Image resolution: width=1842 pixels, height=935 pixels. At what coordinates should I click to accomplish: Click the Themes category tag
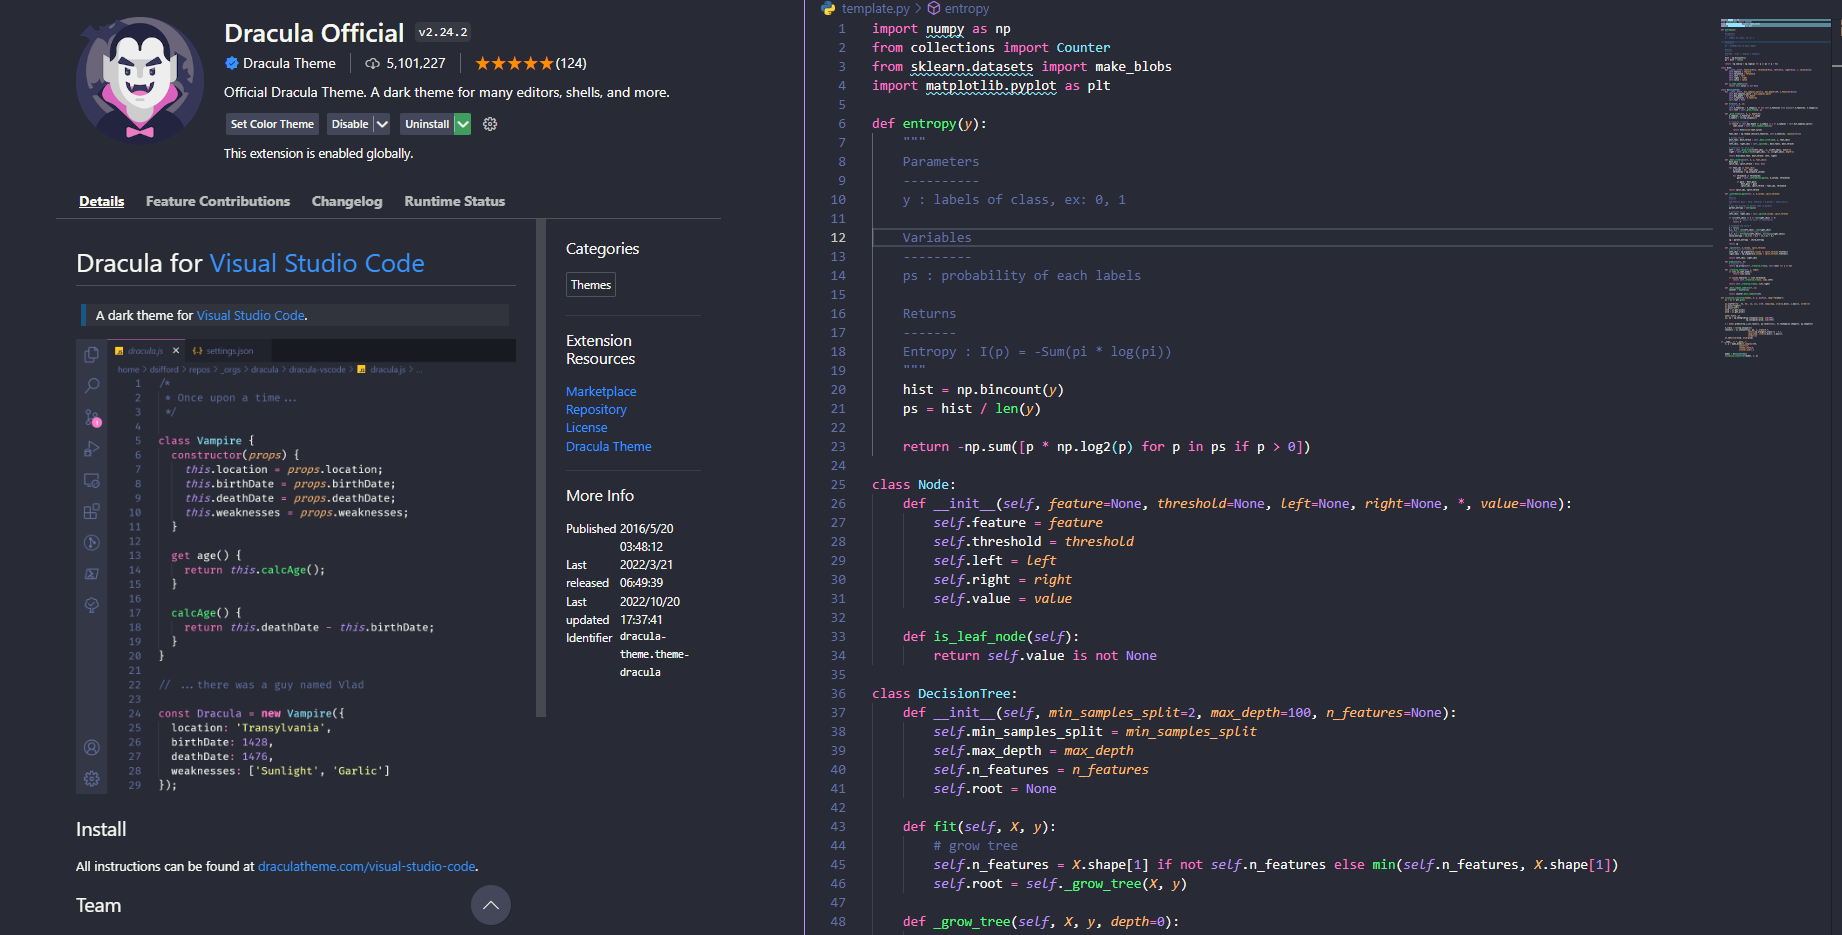tap(591, 285)
